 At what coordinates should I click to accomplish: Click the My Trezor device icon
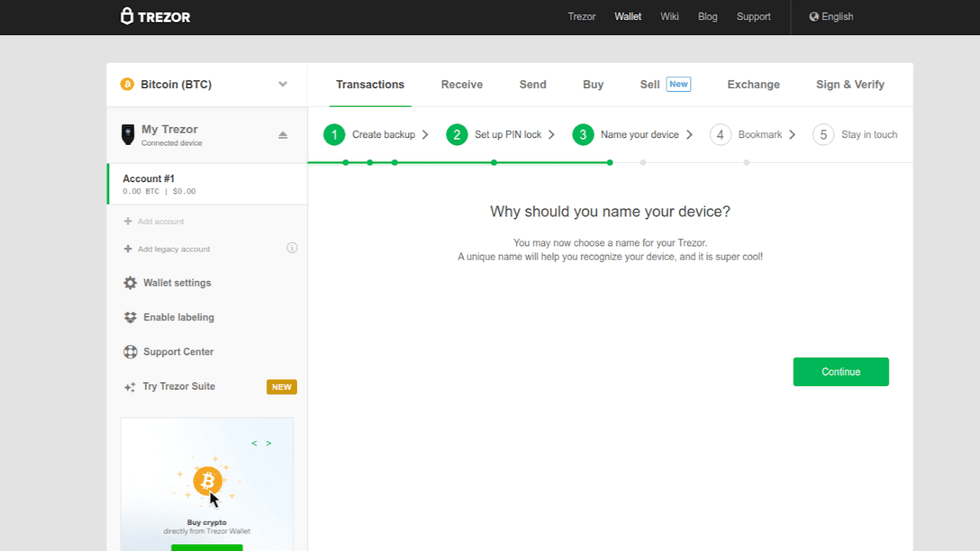(x=128, y=134)
